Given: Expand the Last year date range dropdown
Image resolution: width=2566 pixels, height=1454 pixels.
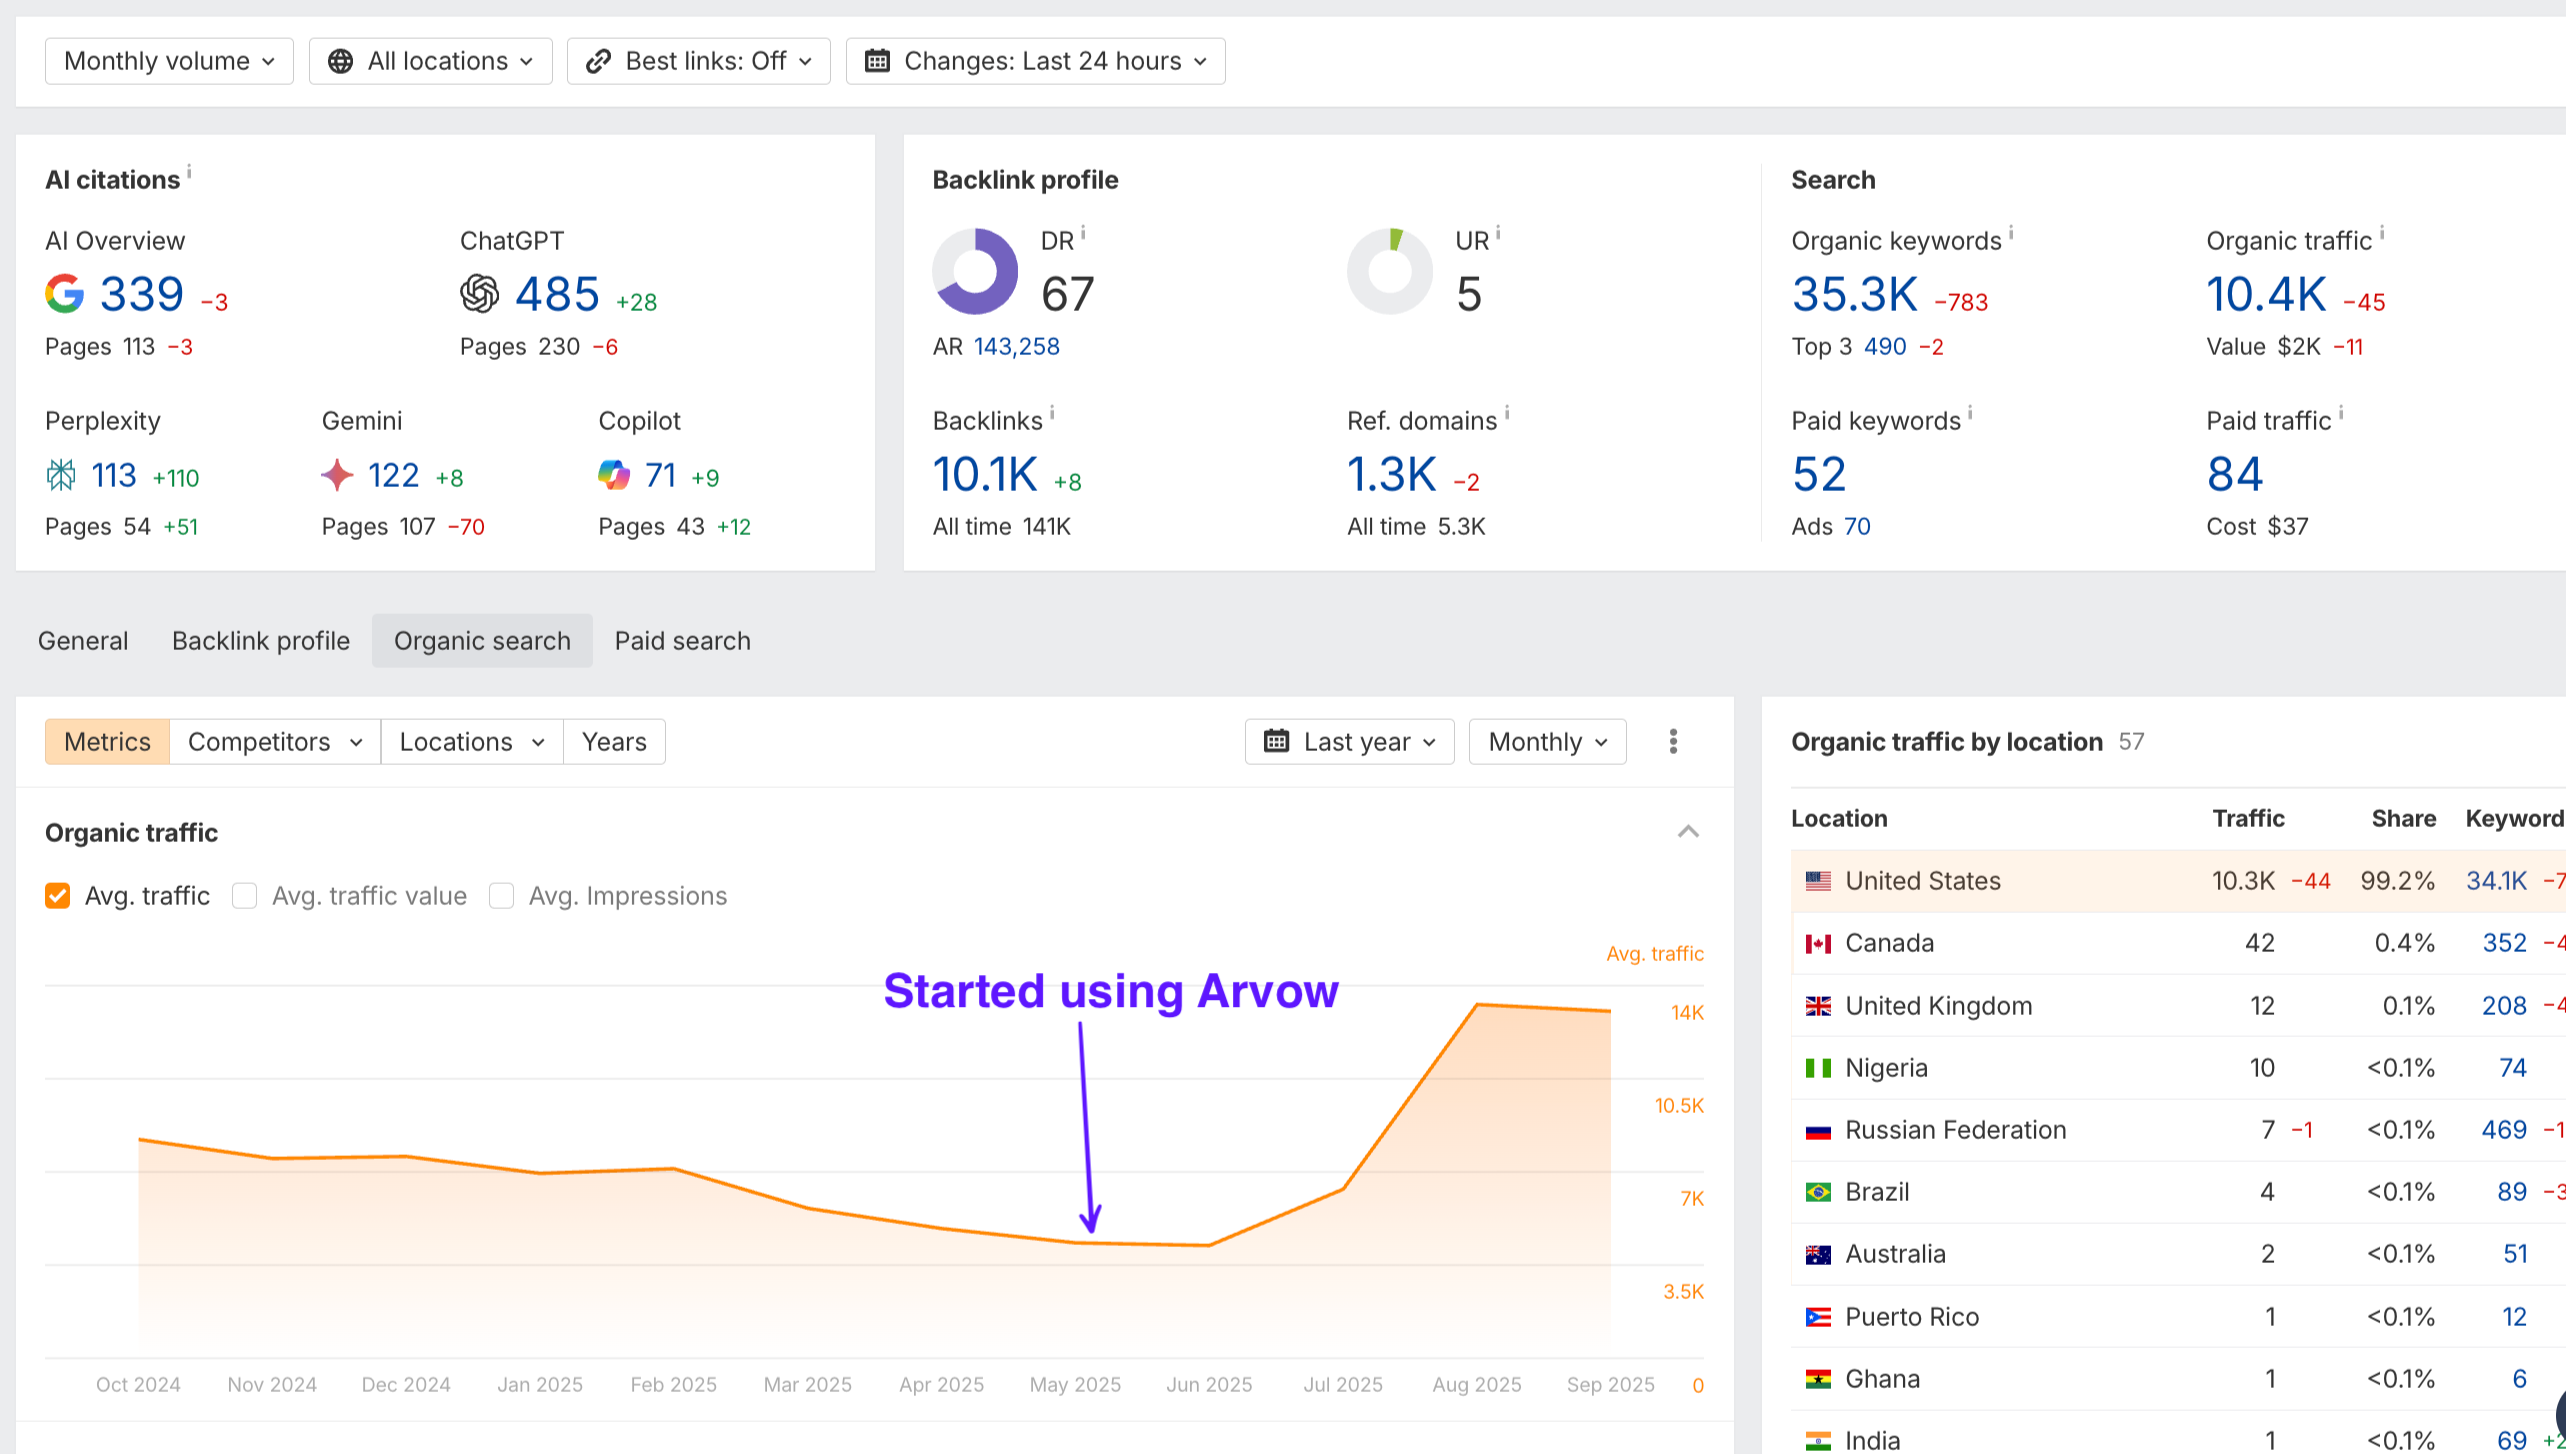Looking at the screenshot, I should tap(1349, 742).
